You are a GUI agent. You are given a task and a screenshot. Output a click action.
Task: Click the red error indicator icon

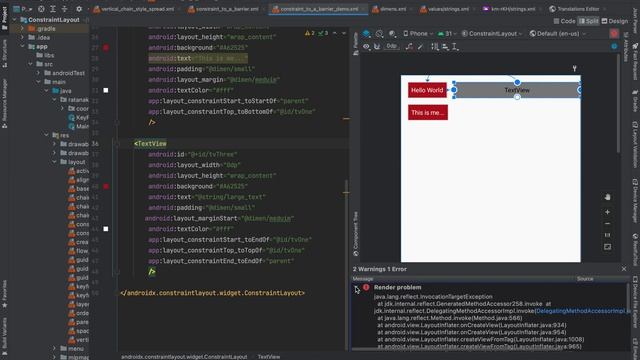(614, 33)
